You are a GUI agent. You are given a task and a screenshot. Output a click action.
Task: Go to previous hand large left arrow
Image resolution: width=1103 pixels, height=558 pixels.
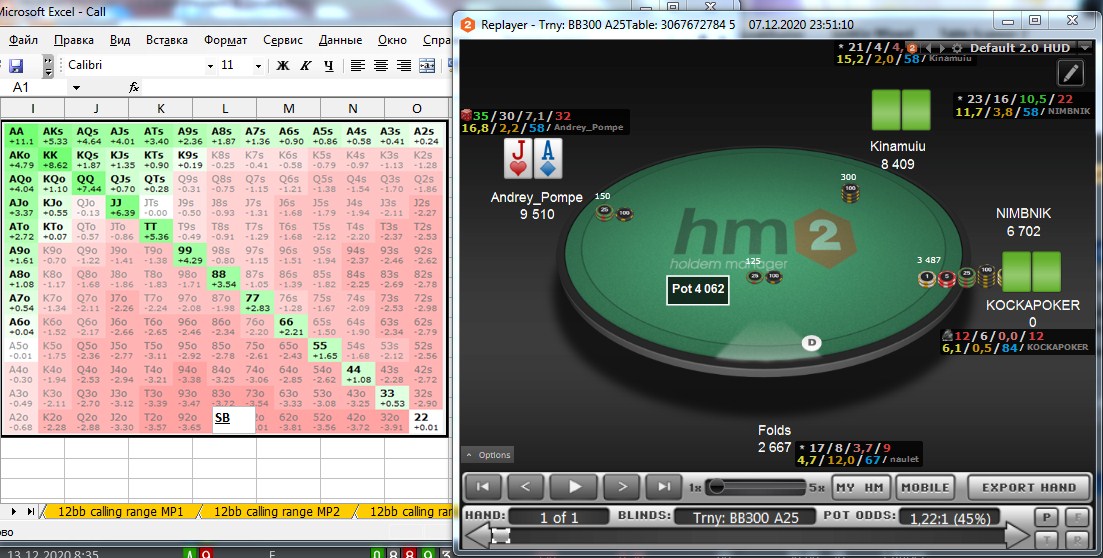478,537
